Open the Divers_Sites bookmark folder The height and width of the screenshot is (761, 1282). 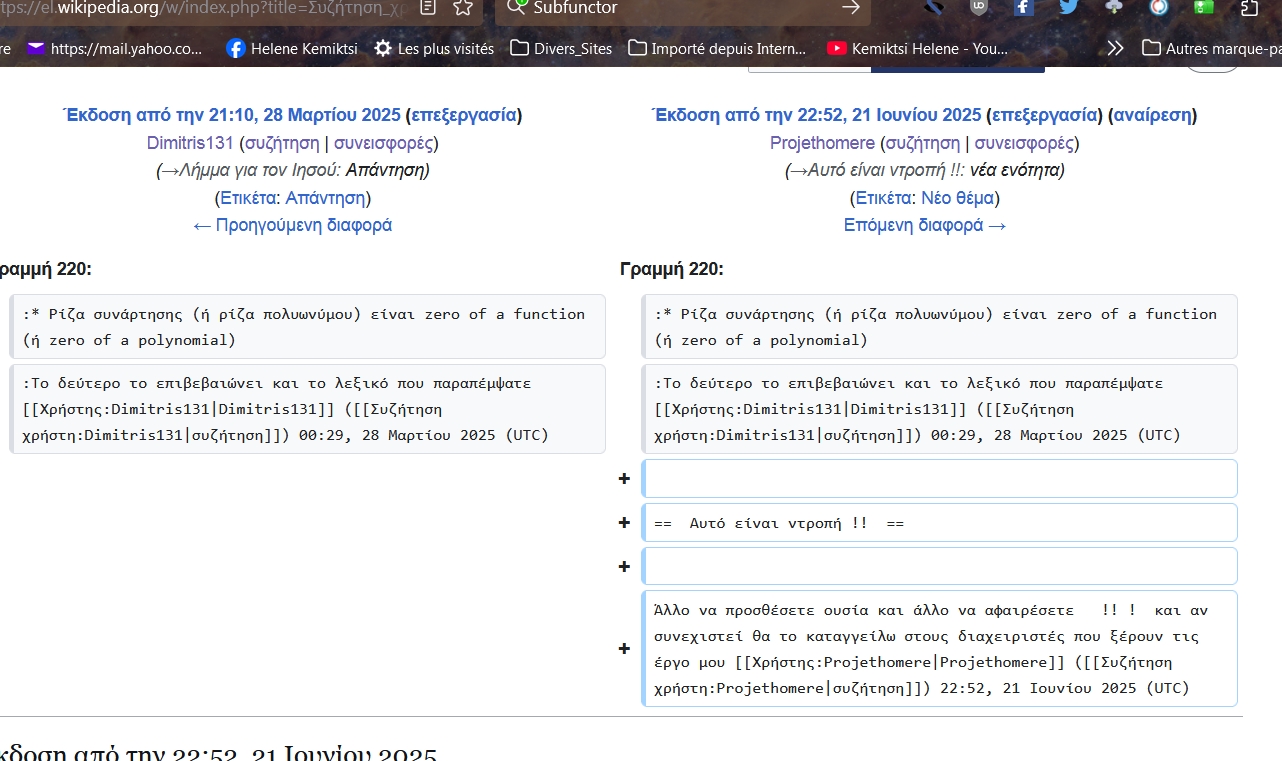pos(561,48)
